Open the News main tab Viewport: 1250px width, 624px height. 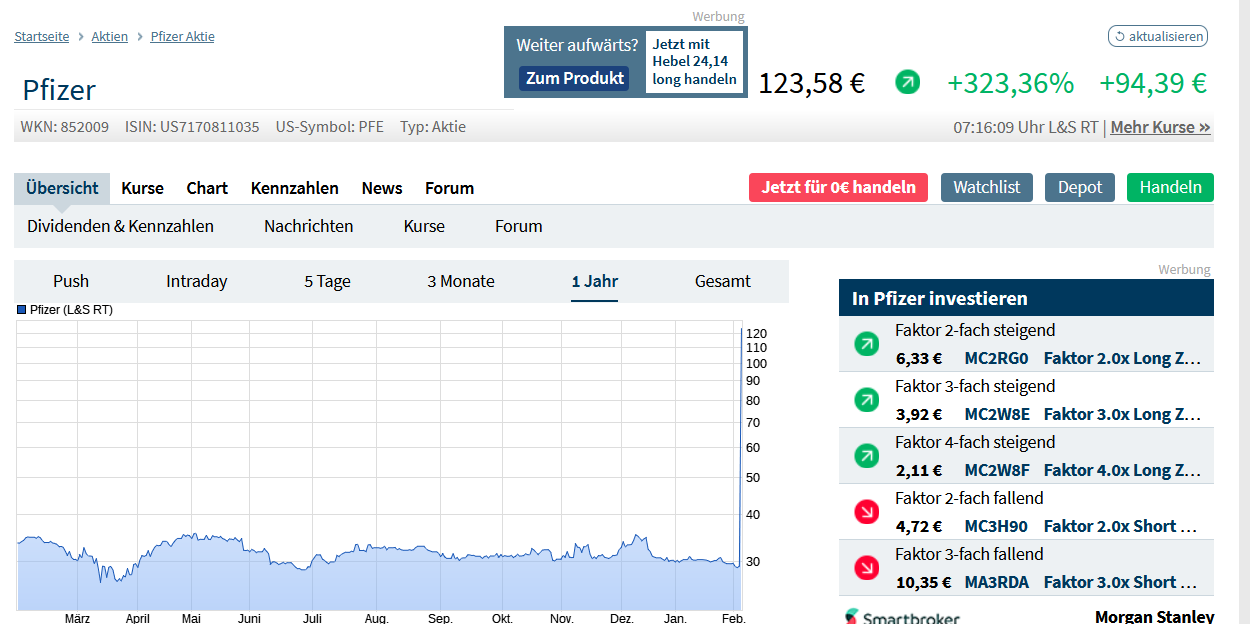[382, 188]
